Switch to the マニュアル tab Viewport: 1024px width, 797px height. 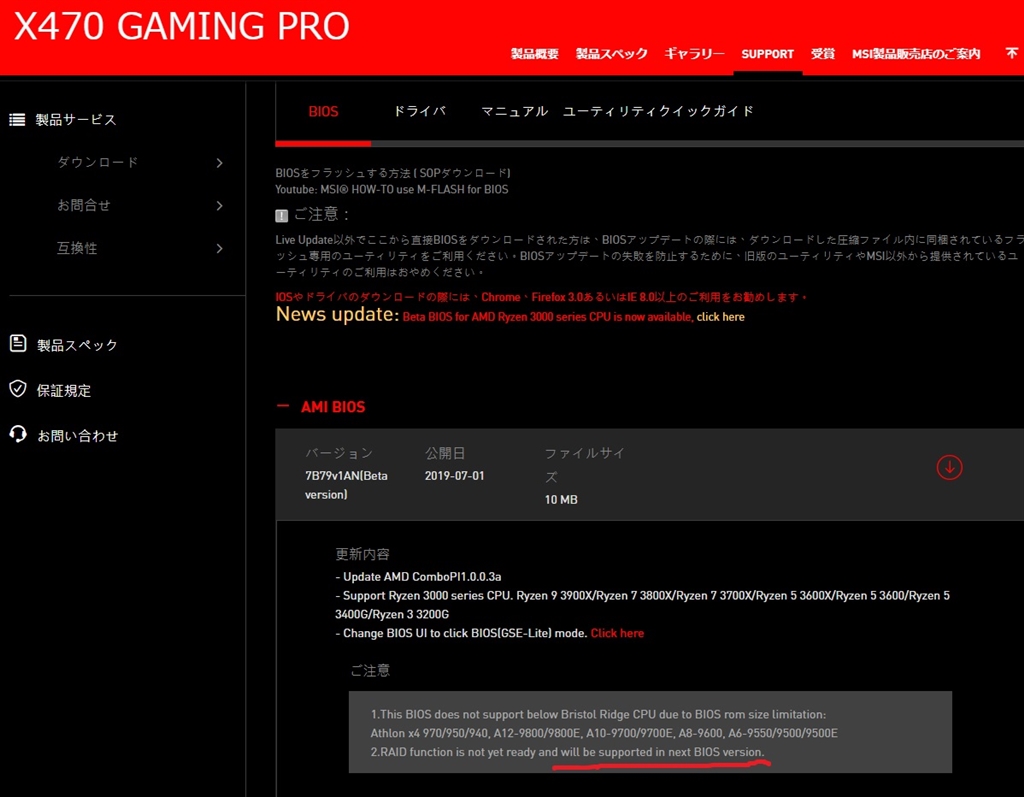pos(515,111)
